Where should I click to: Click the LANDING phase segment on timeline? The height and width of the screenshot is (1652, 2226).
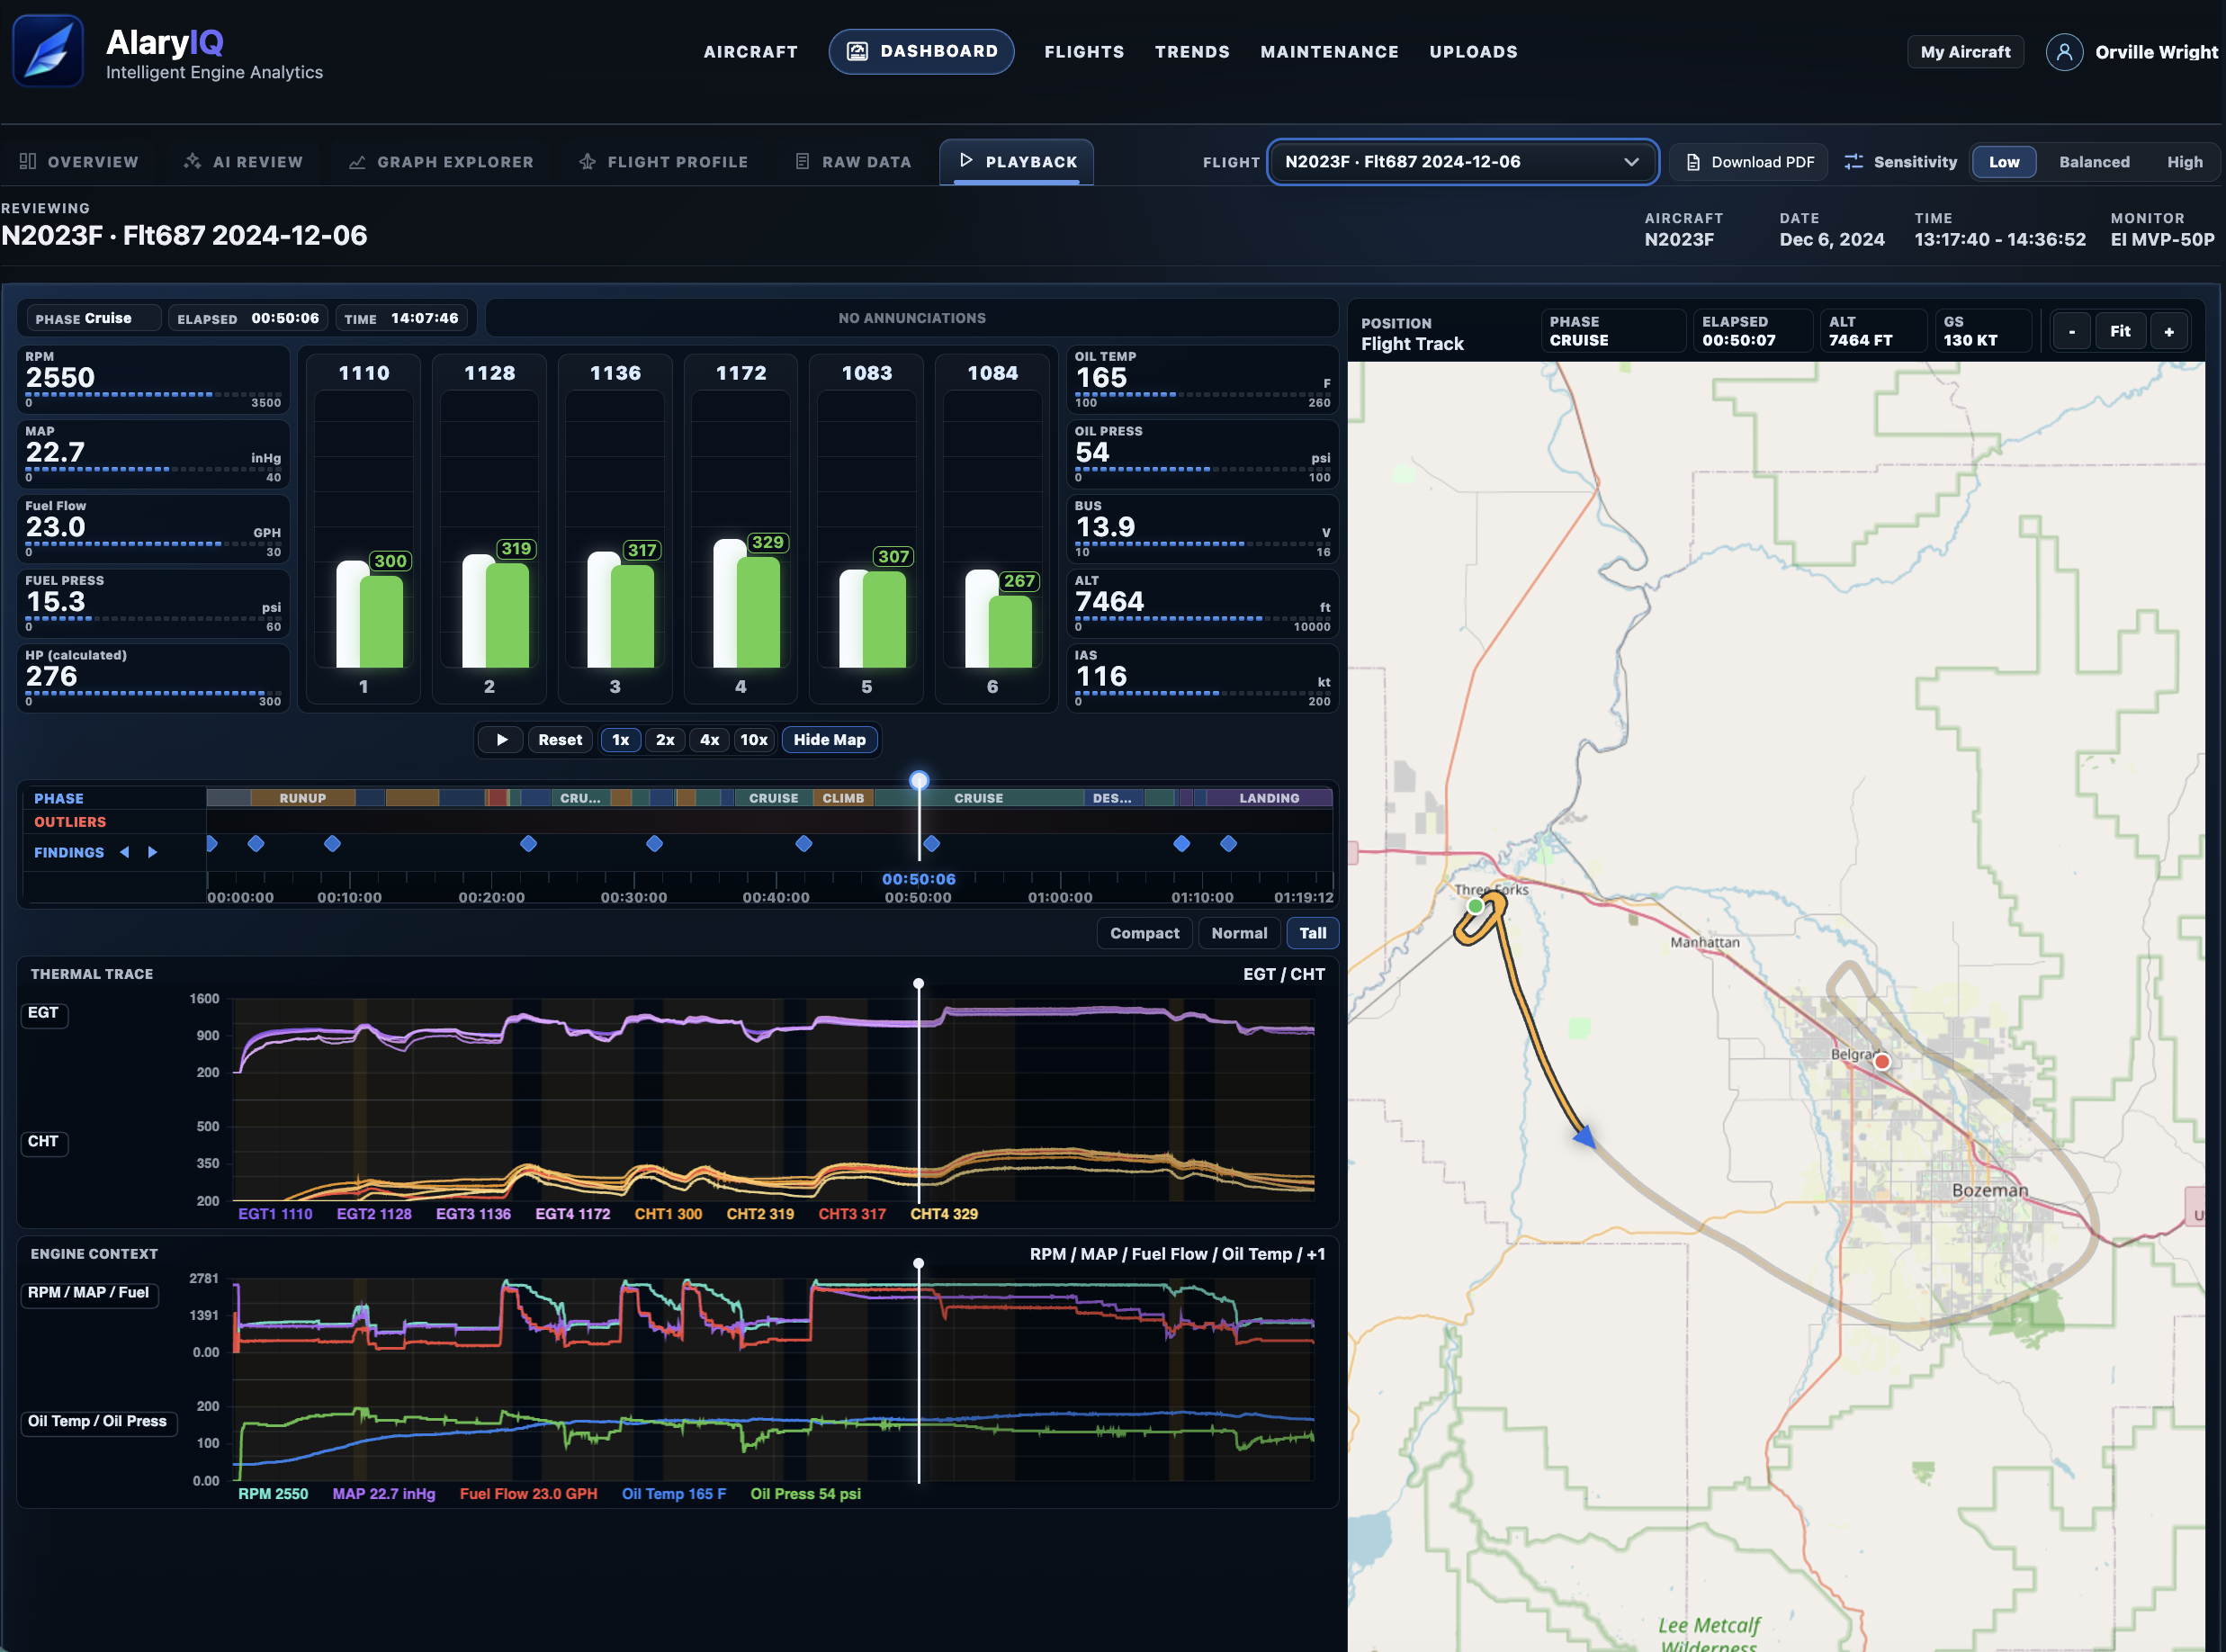(1268, 798)
